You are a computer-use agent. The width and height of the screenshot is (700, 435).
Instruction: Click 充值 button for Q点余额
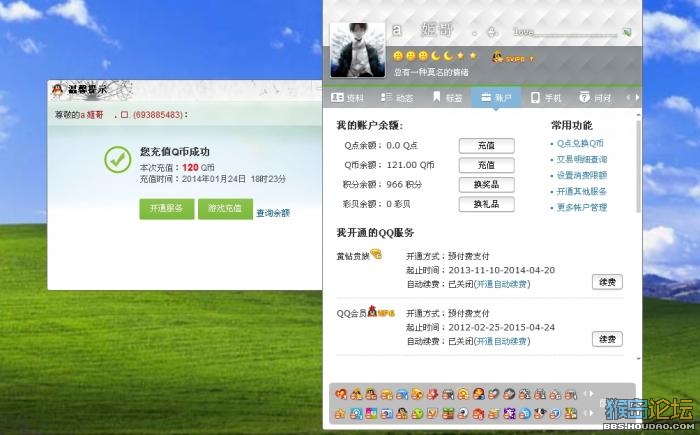tap(487, 146)
